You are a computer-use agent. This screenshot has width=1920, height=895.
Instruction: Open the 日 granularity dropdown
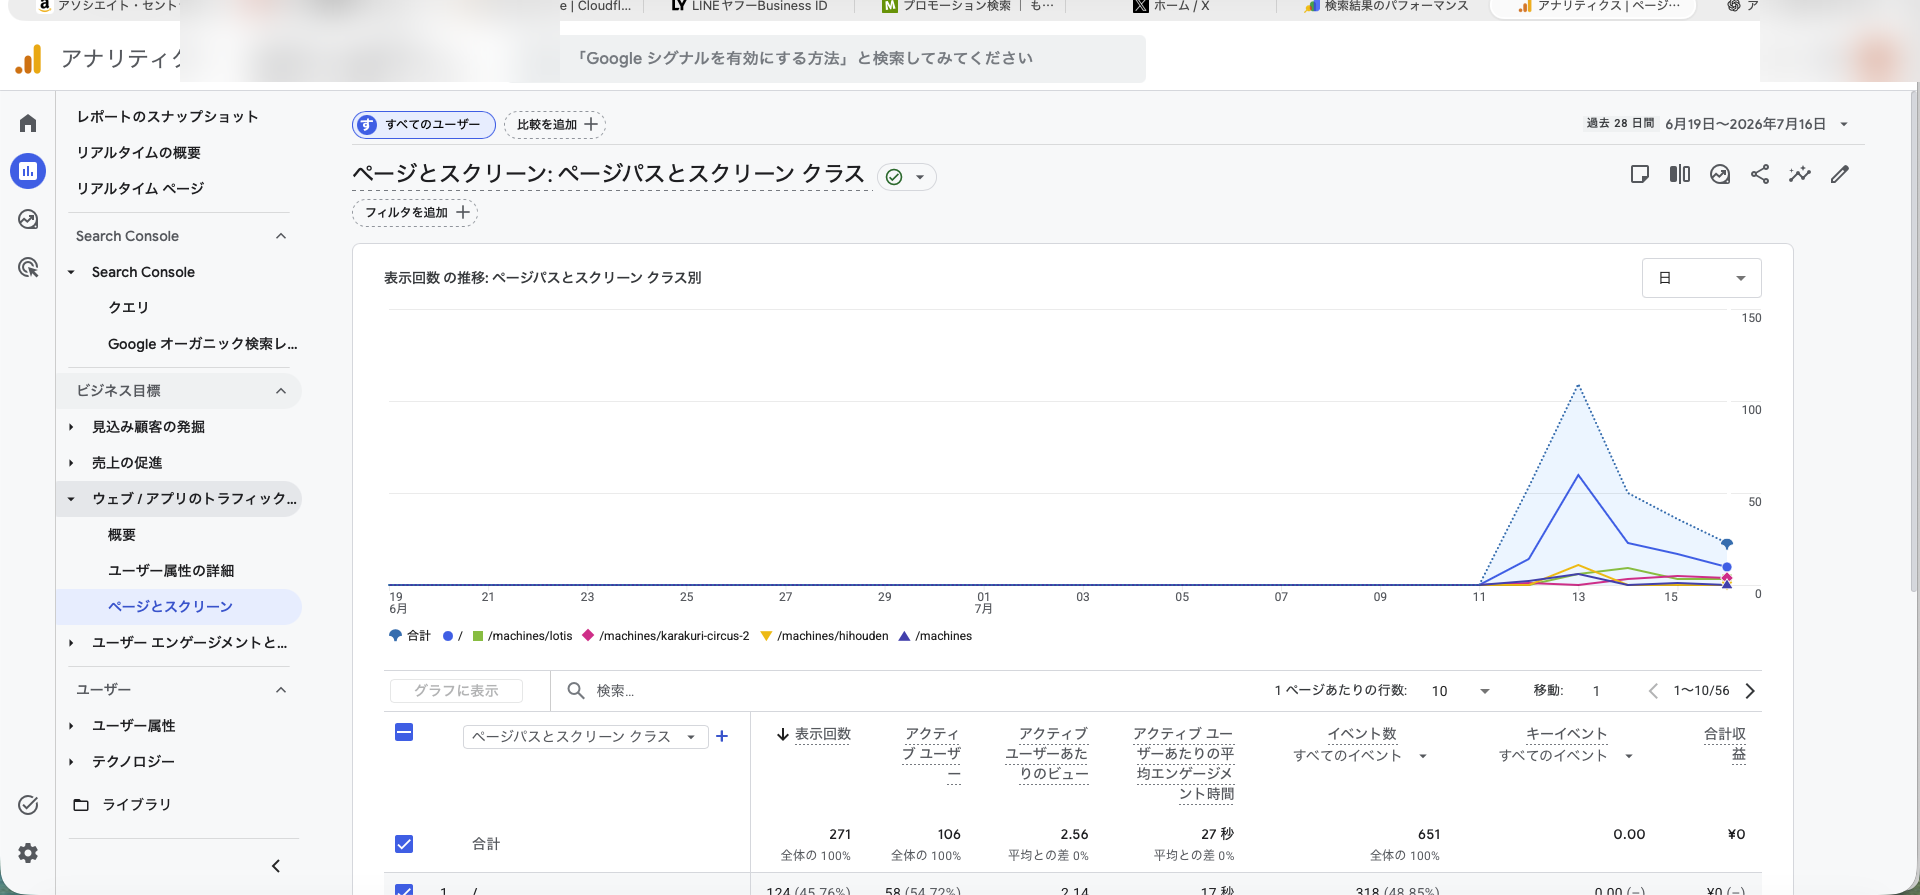(x=1701, y=278)
